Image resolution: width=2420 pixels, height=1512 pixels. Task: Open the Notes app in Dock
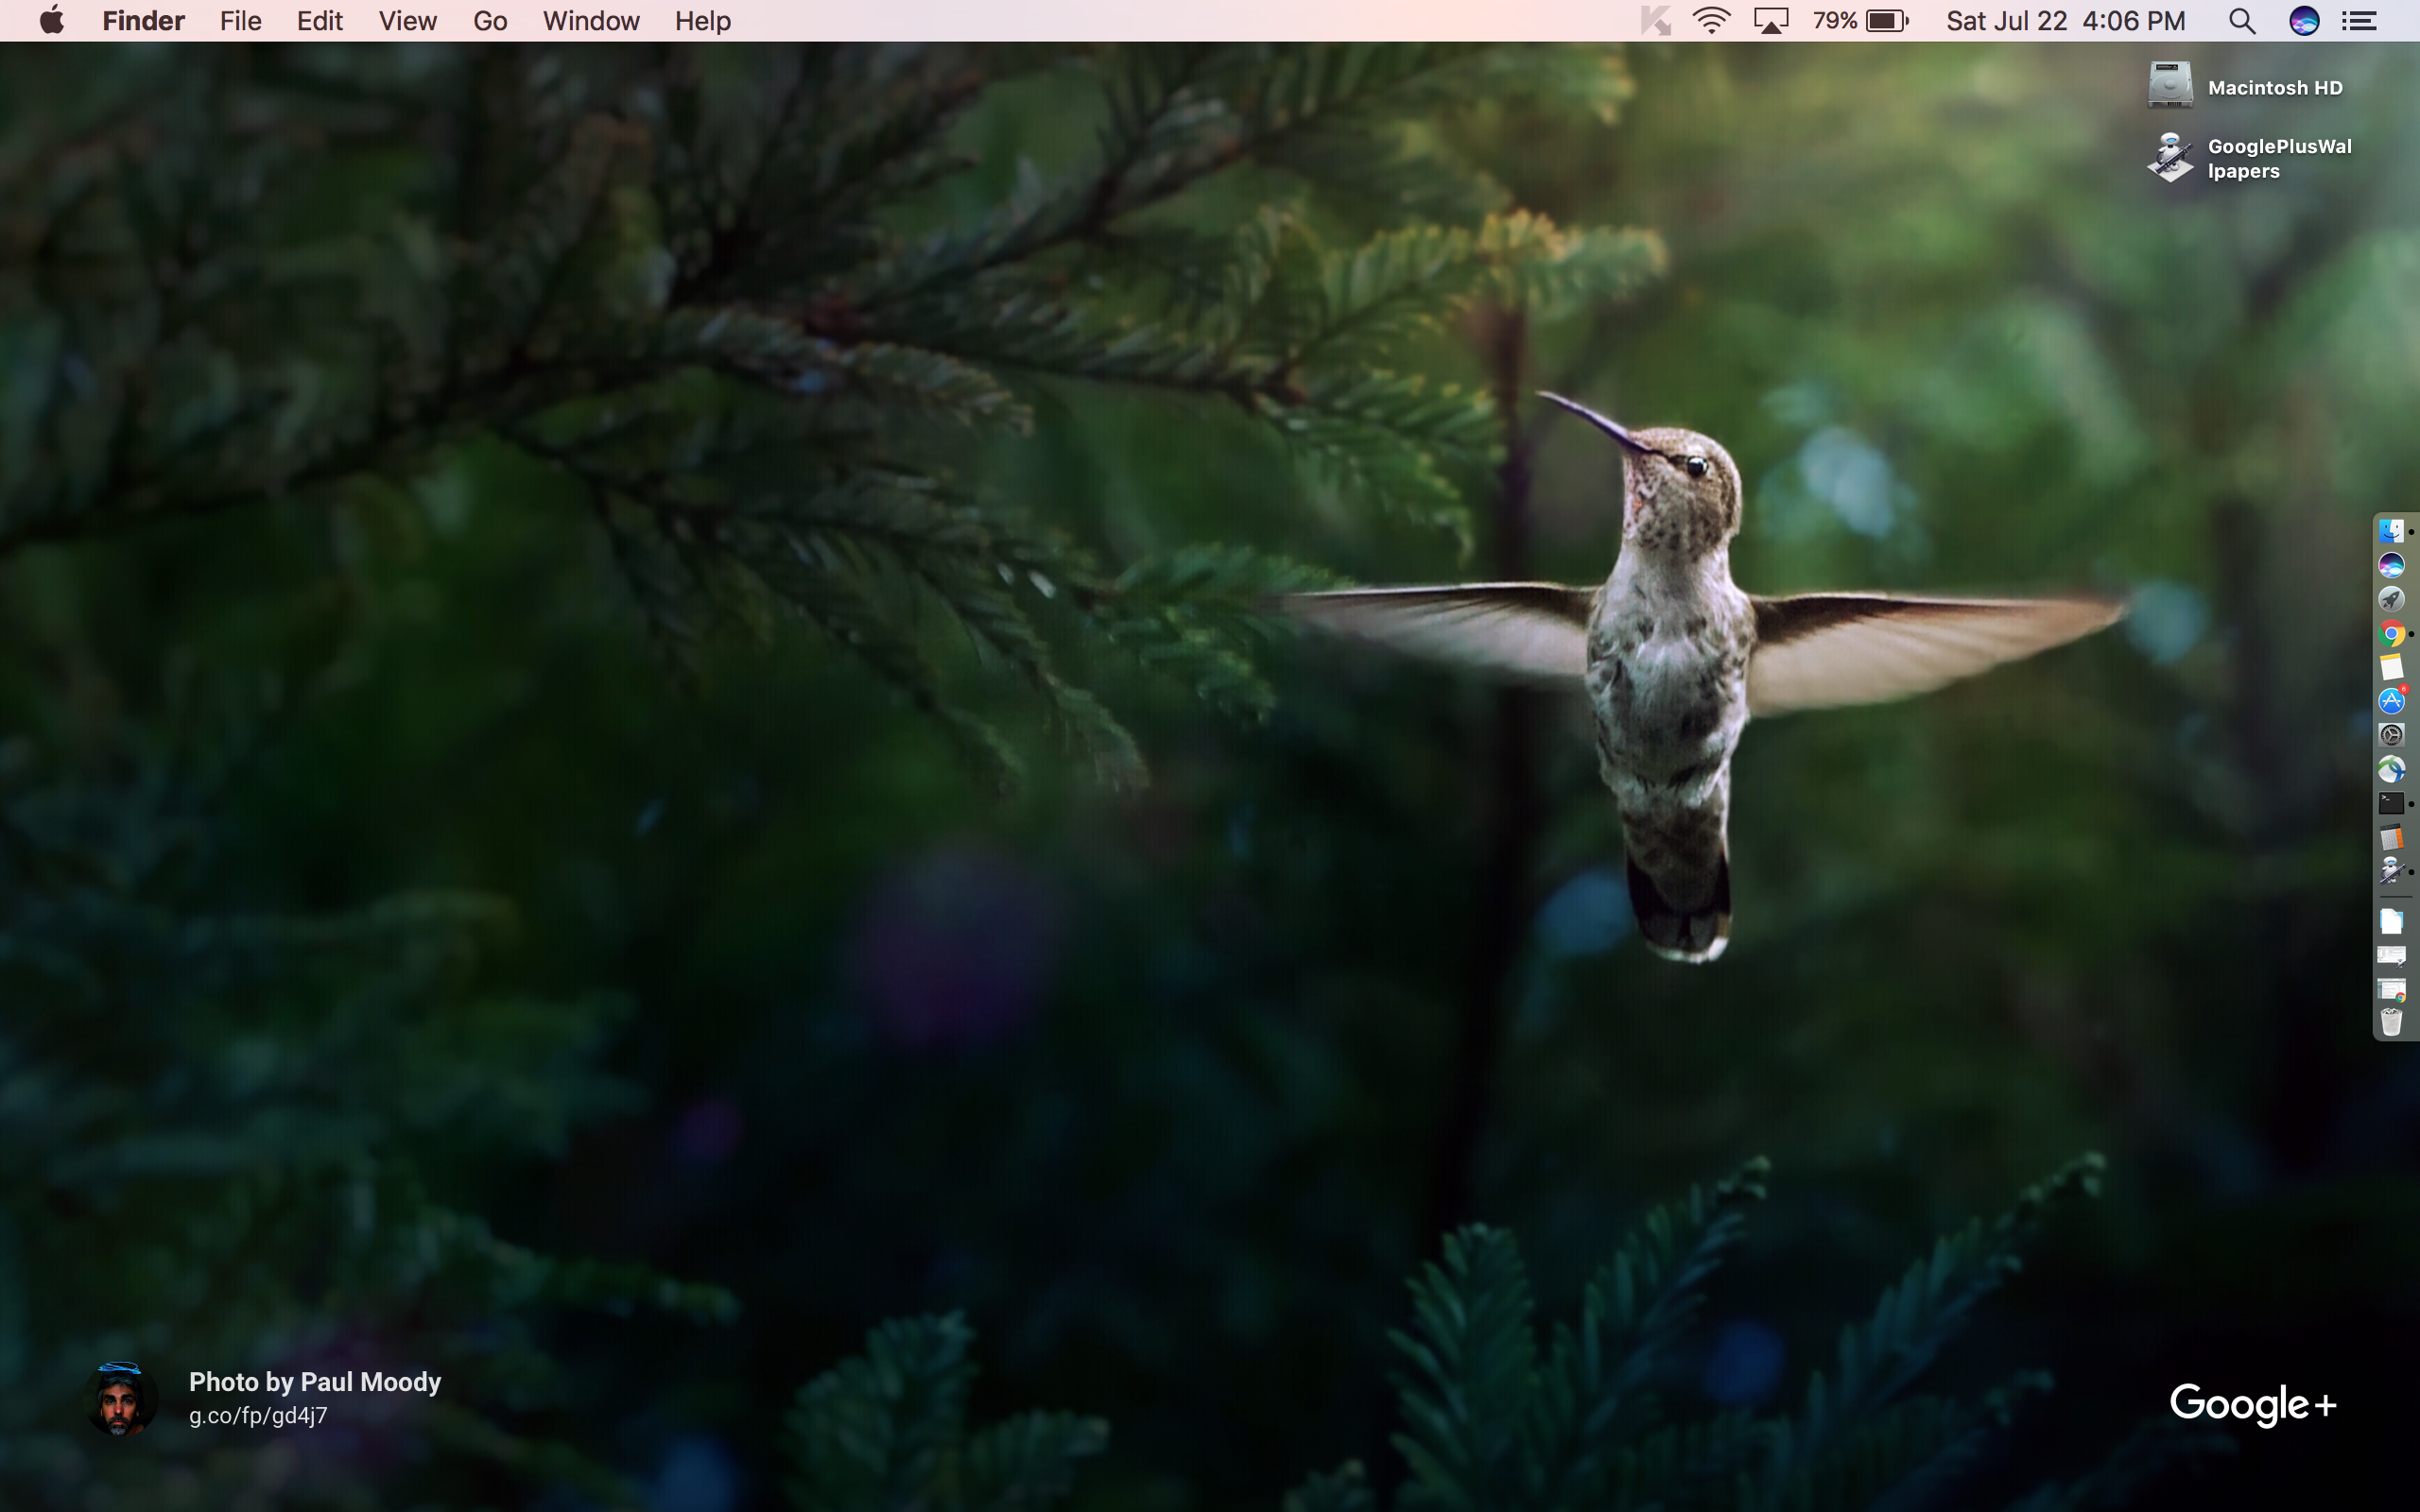pyautogui.click(x=2391, y=667)
